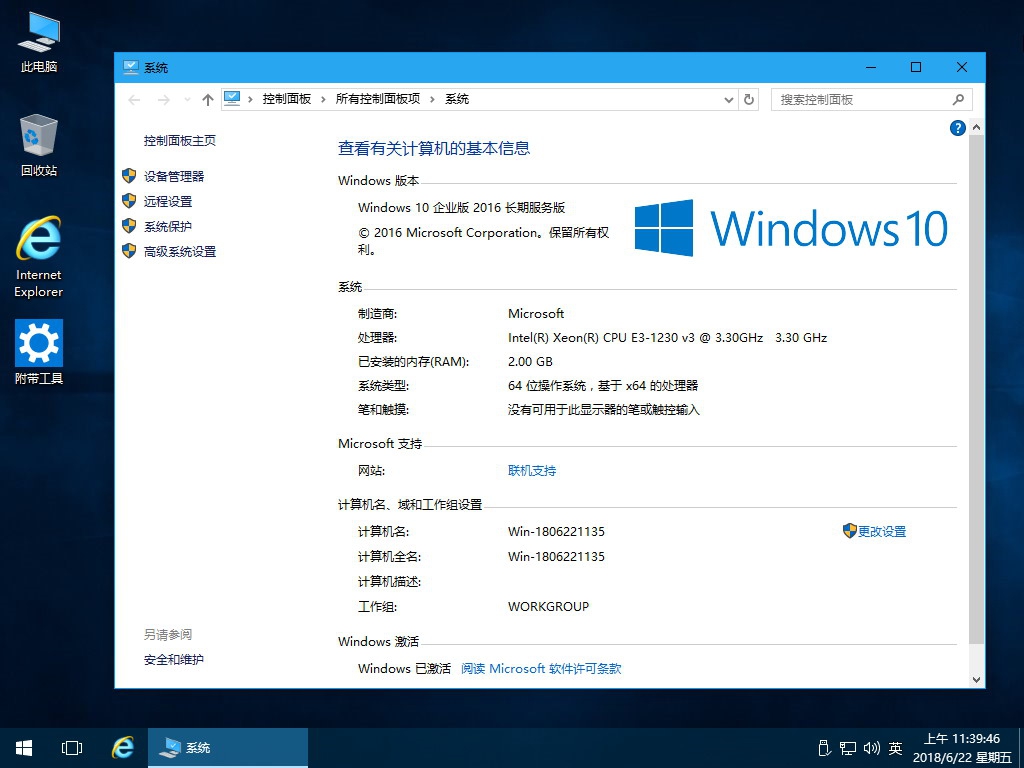Open recent locations dropdown arrow

point(187,99)
